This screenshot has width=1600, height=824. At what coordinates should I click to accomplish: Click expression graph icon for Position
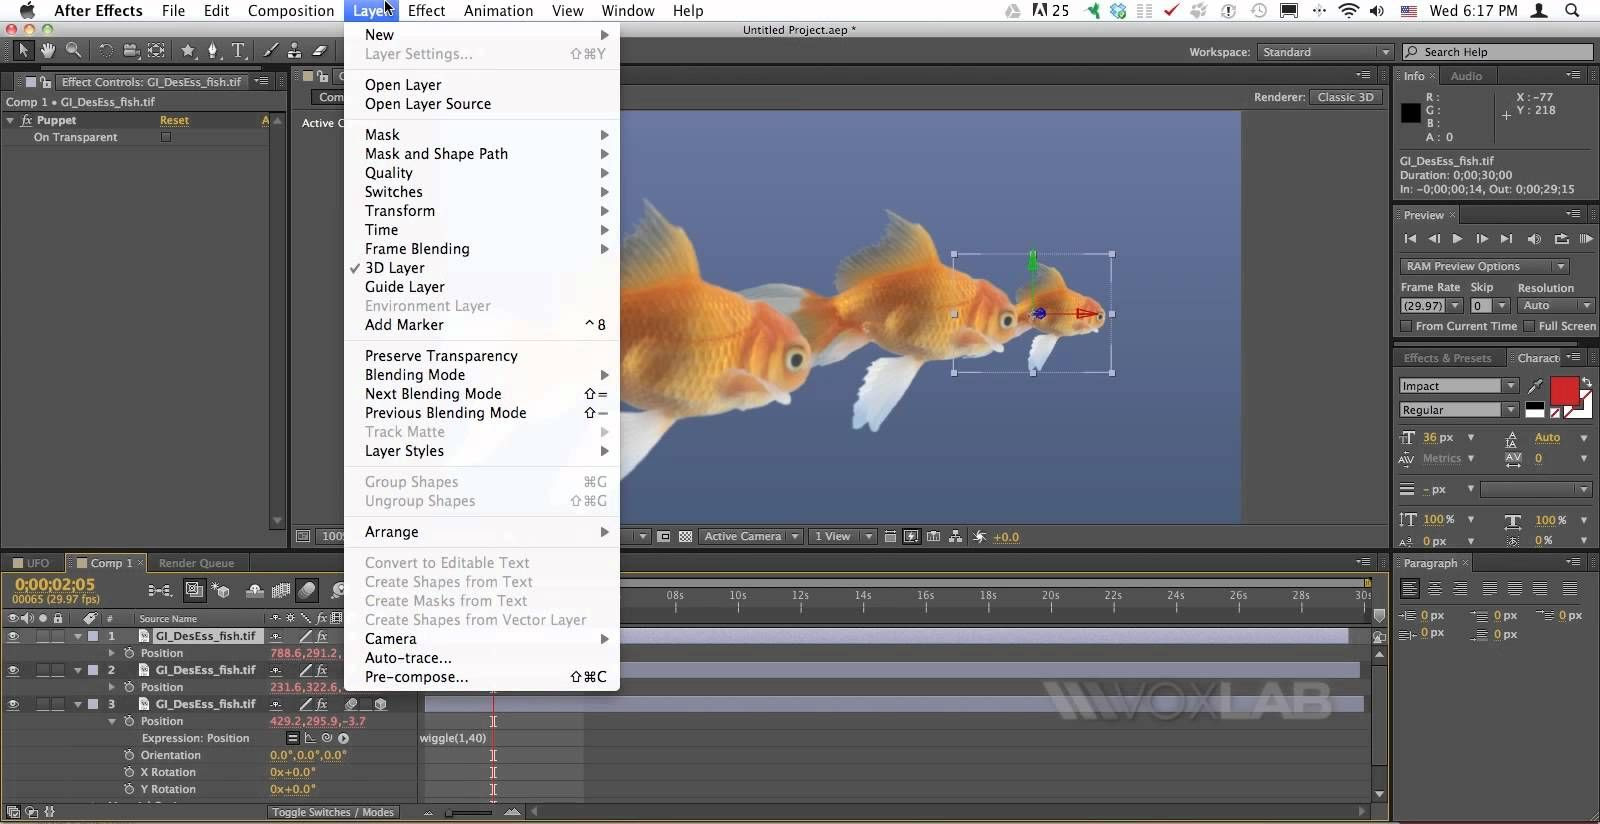point(309,738)
